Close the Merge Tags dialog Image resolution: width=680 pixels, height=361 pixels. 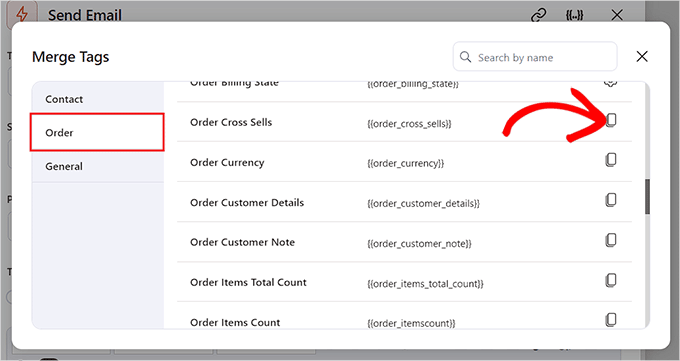(642, 56)
